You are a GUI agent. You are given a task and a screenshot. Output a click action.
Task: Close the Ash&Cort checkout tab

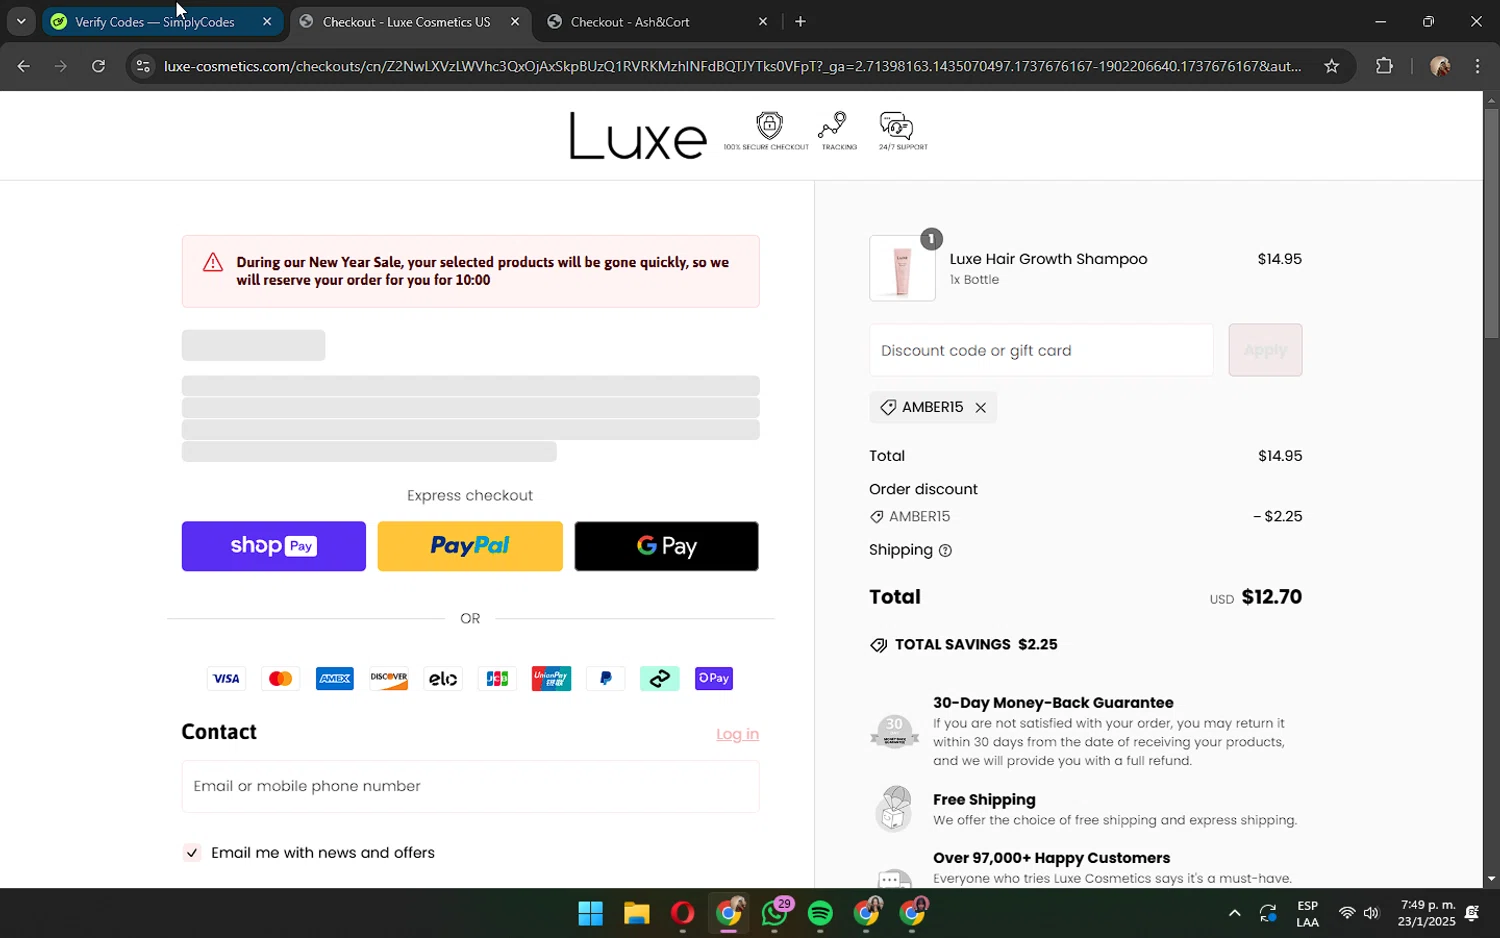pos(763,22)
